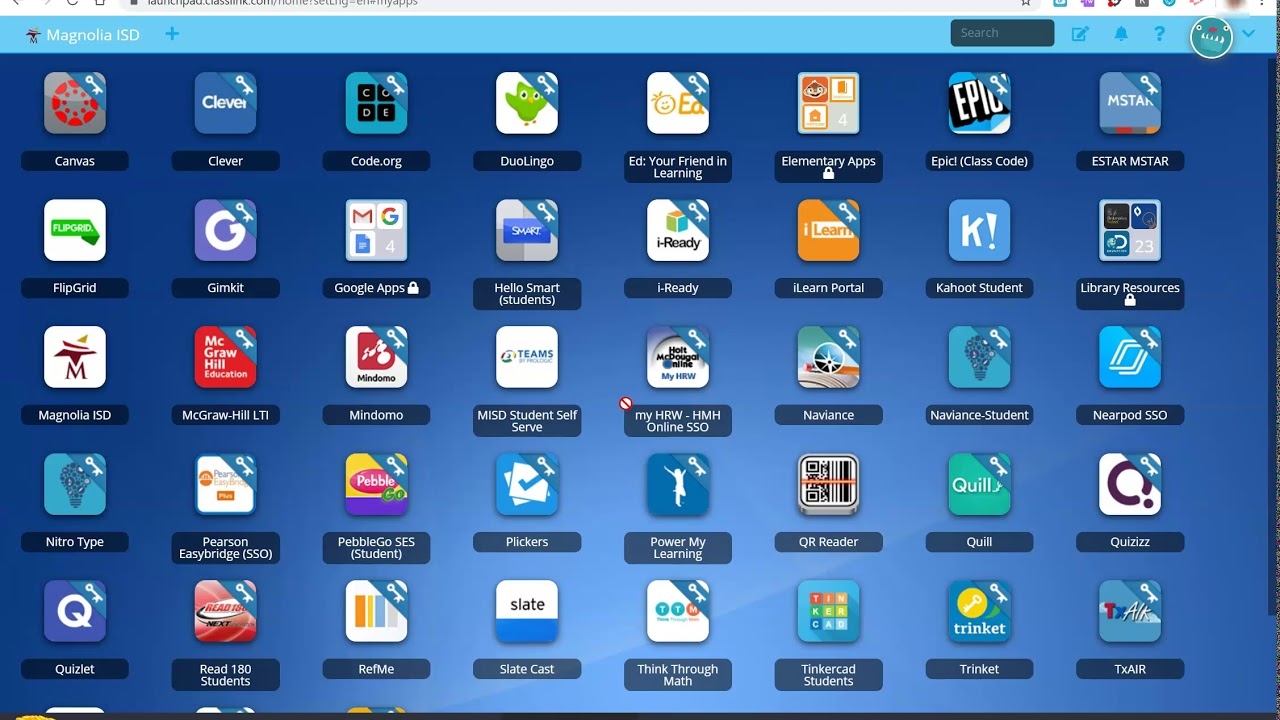The image size is (1280, 720).
Task: Open the Quizlet app
Action: [x=74, y=611]
